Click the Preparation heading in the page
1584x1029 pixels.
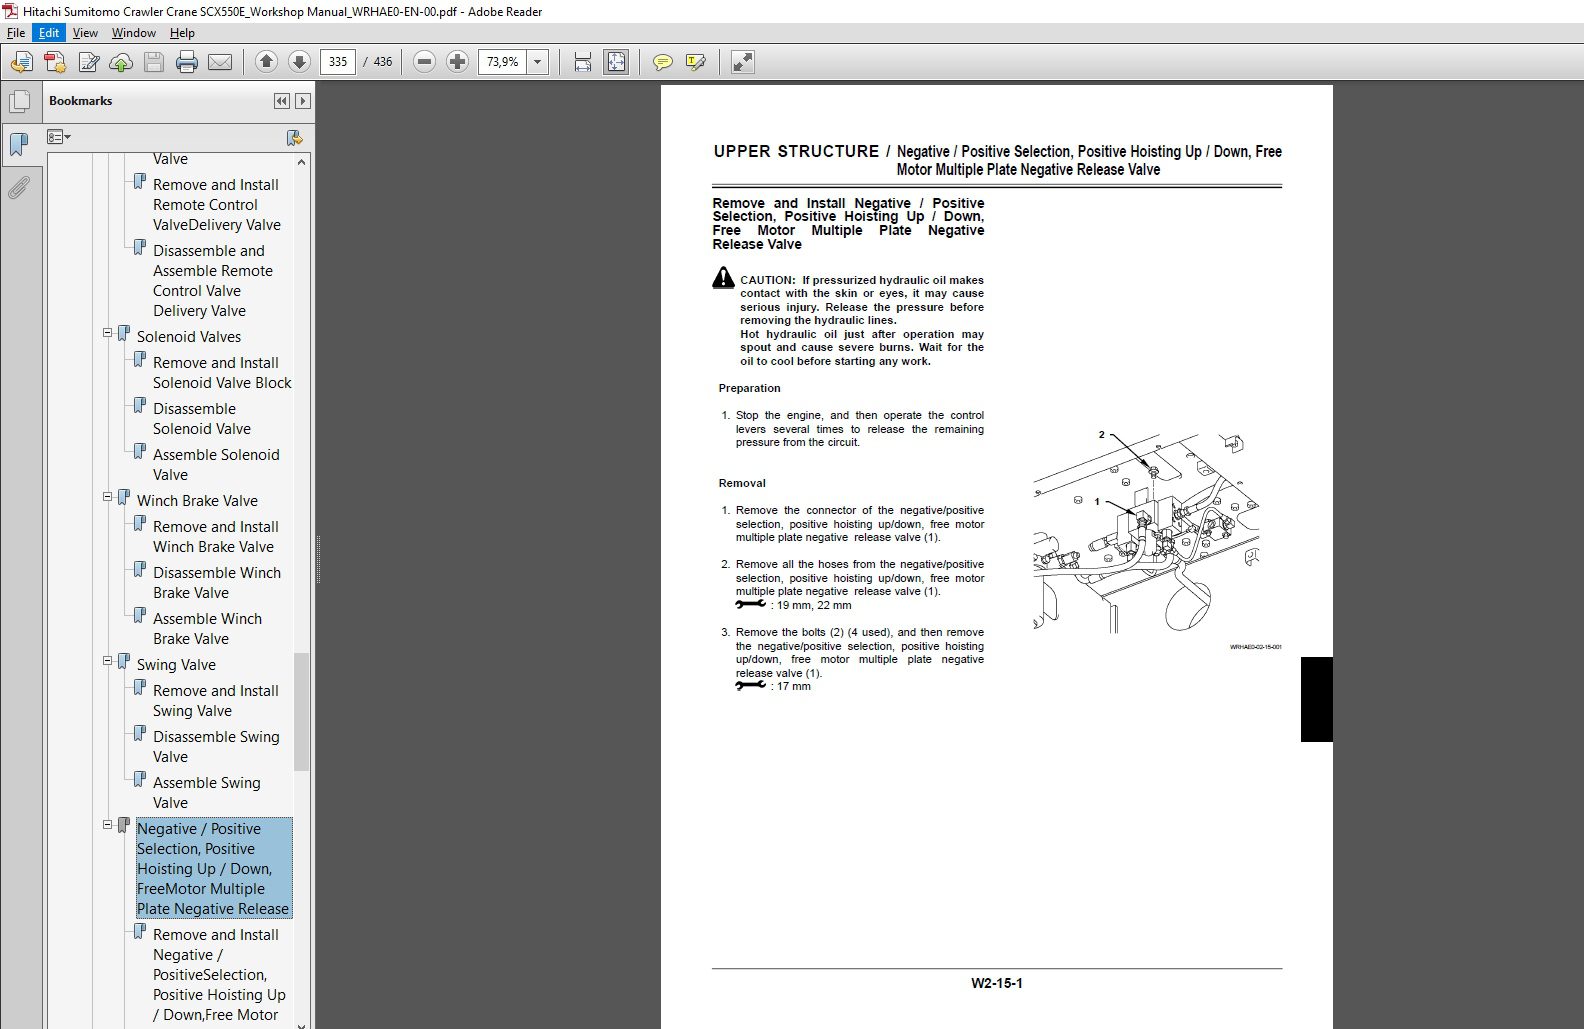pyautogui.click(x=749, y=388)
